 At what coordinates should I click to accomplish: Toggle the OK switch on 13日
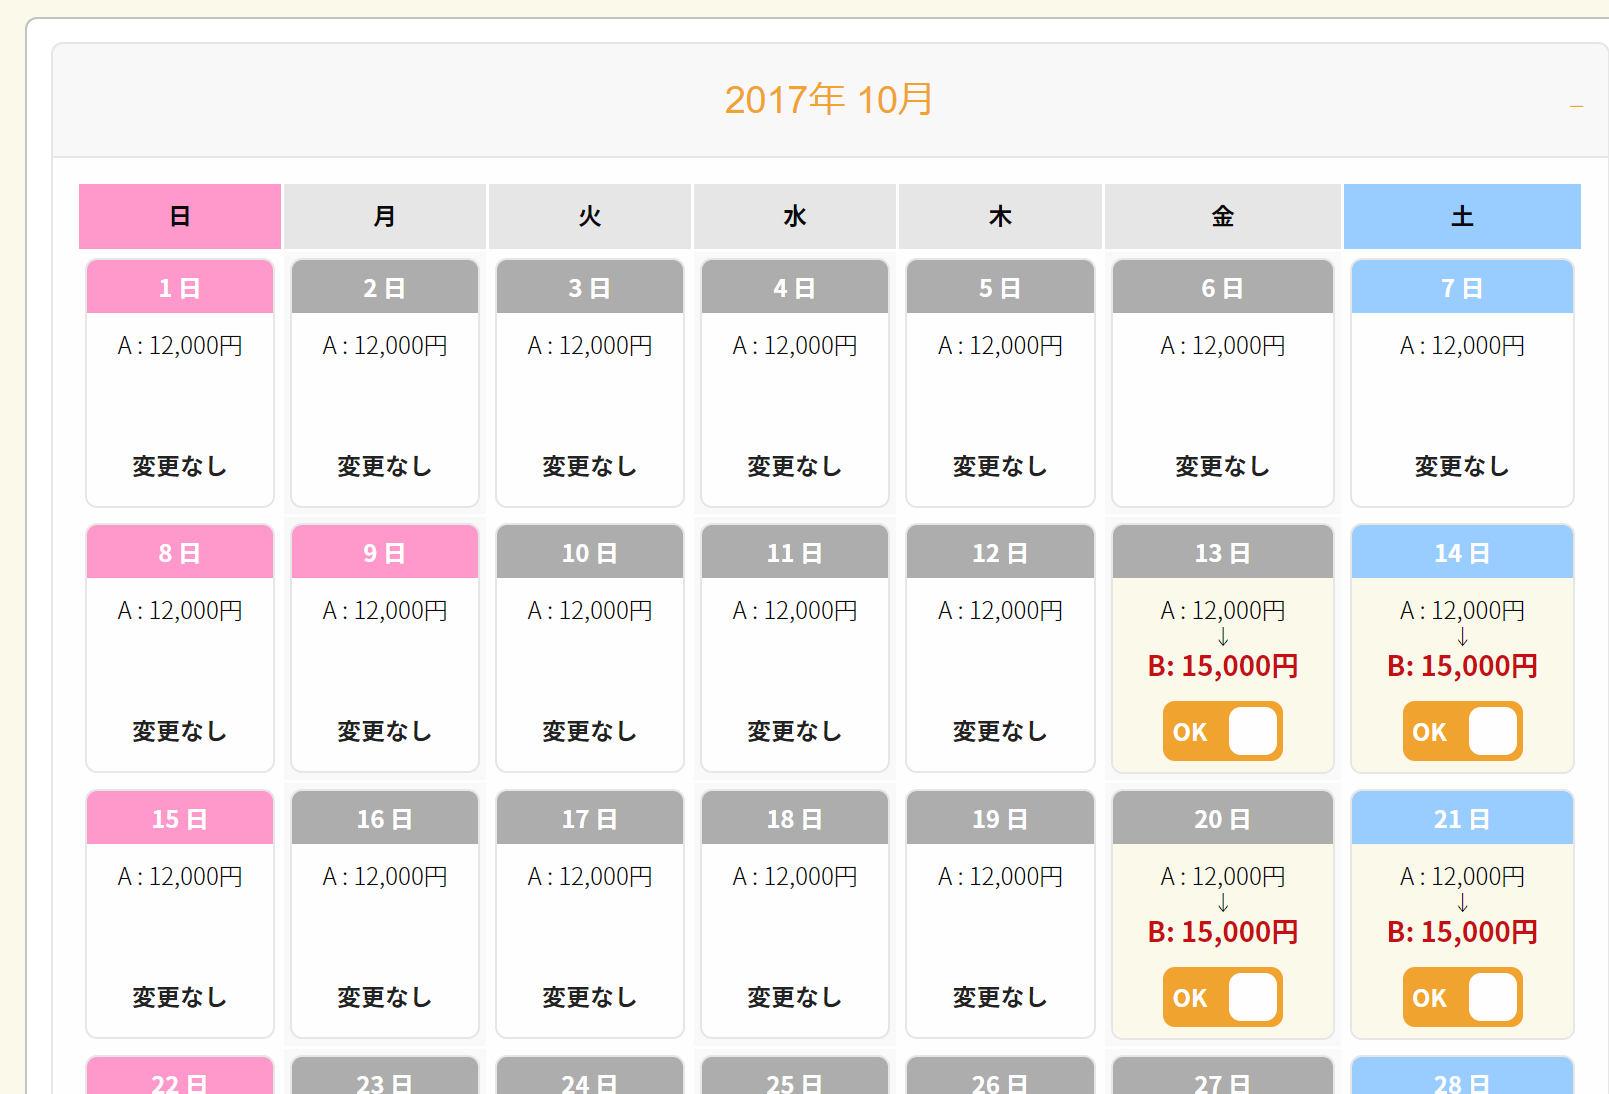click(x=1222, y=731)
